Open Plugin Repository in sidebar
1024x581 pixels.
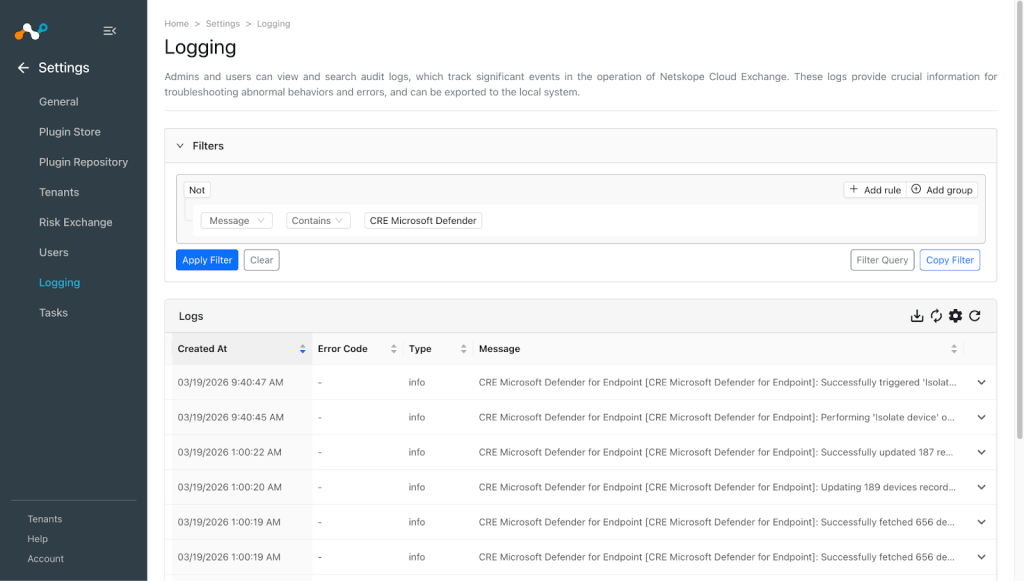point(84,162)
